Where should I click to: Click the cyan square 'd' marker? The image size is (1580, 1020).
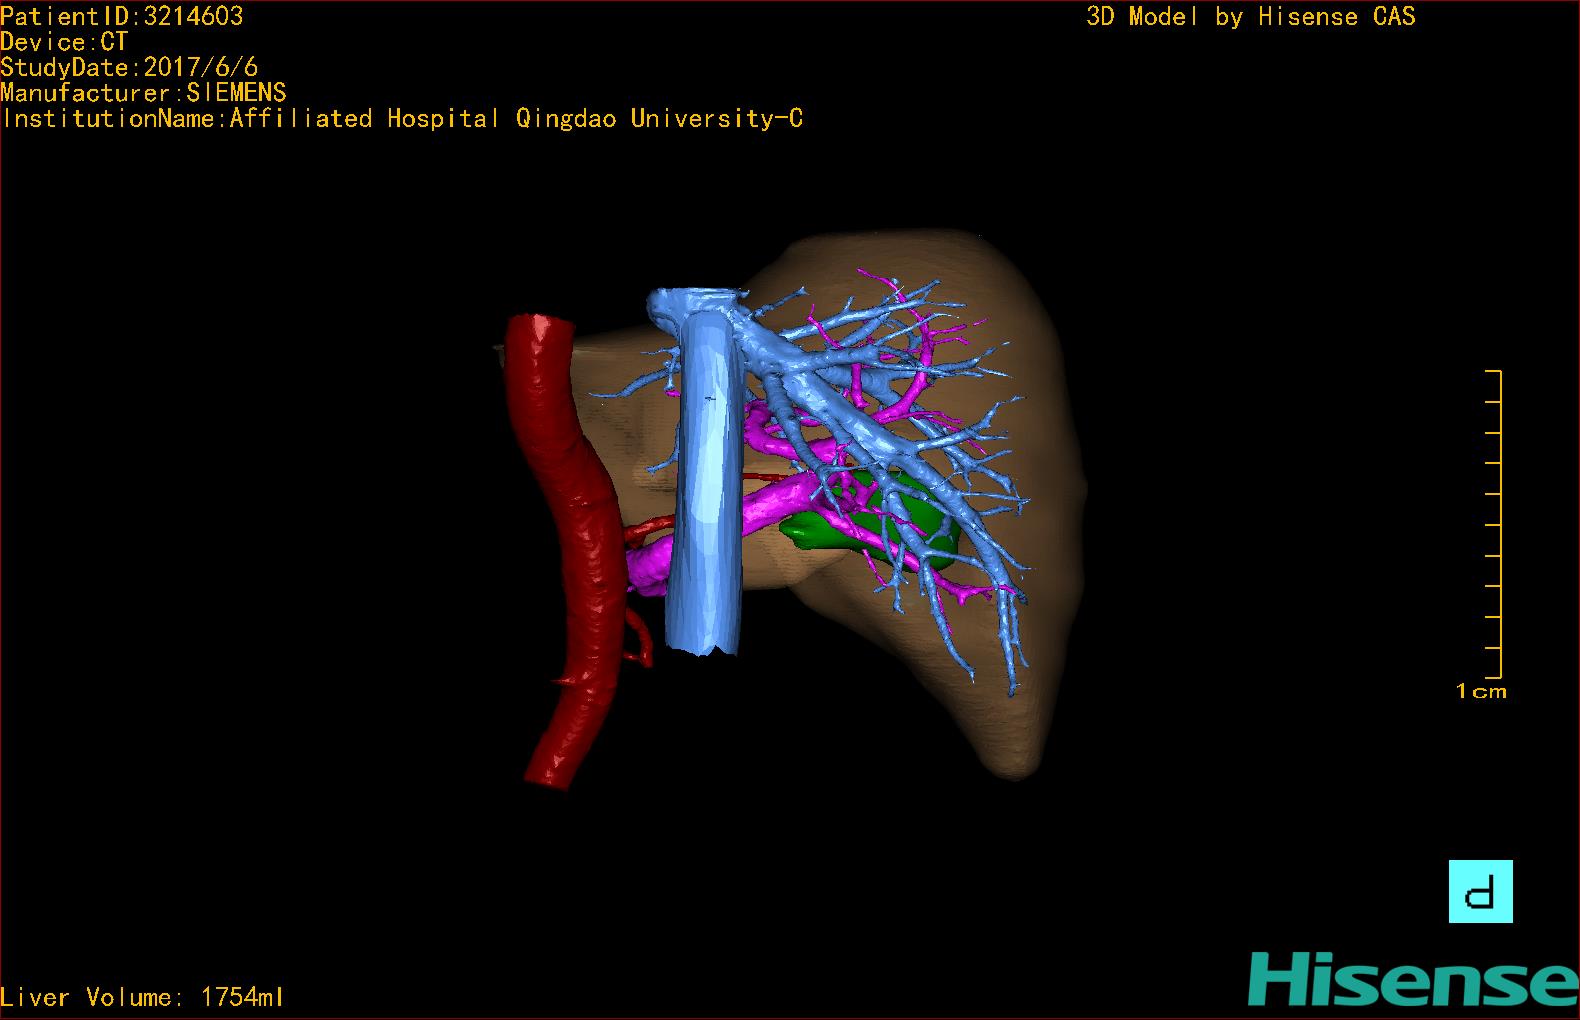(1480, 891)
